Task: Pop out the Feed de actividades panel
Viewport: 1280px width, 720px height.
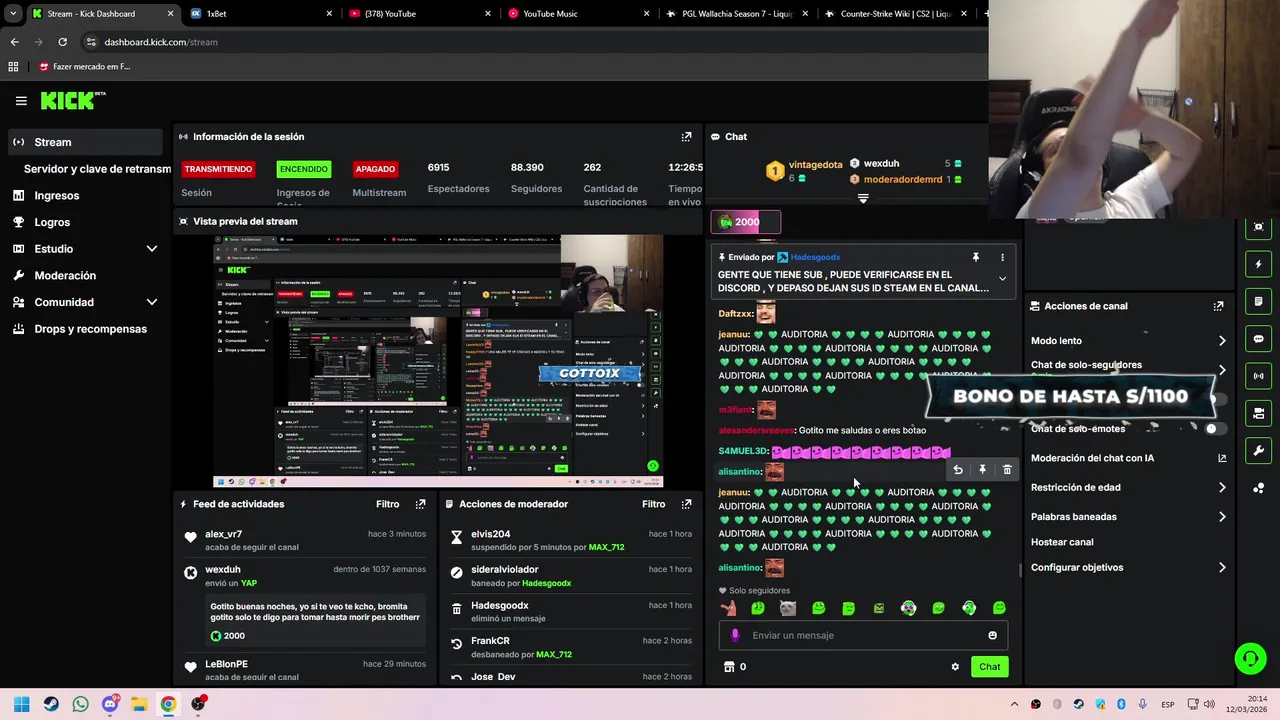Action: (x=420, y=504)
